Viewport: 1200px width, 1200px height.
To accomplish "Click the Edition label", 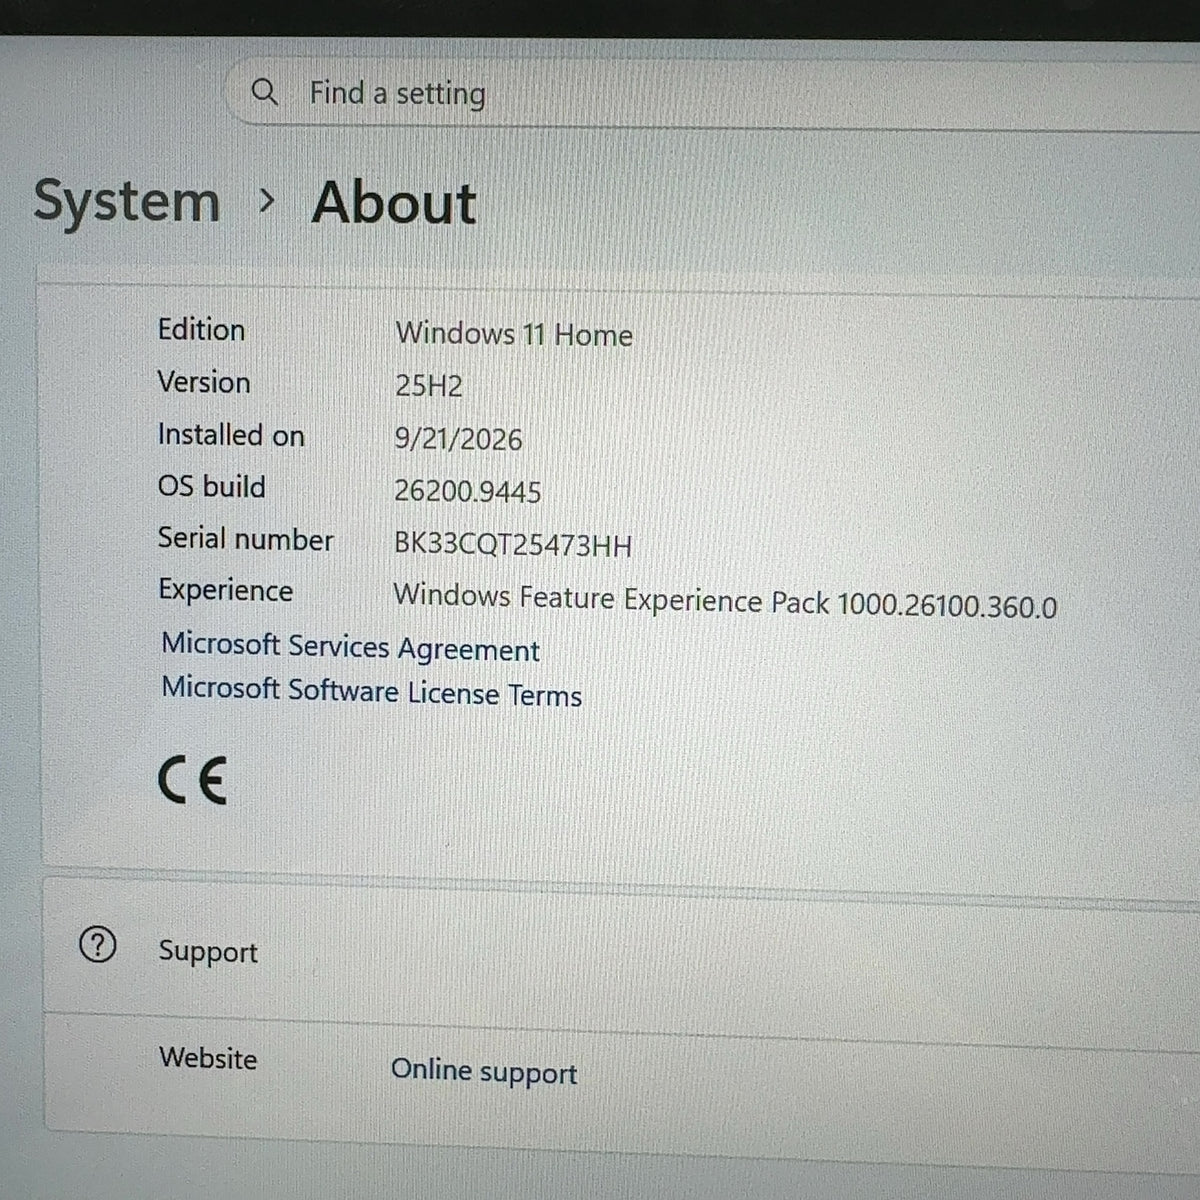I will pyautogui.click(x=201, y=330).
